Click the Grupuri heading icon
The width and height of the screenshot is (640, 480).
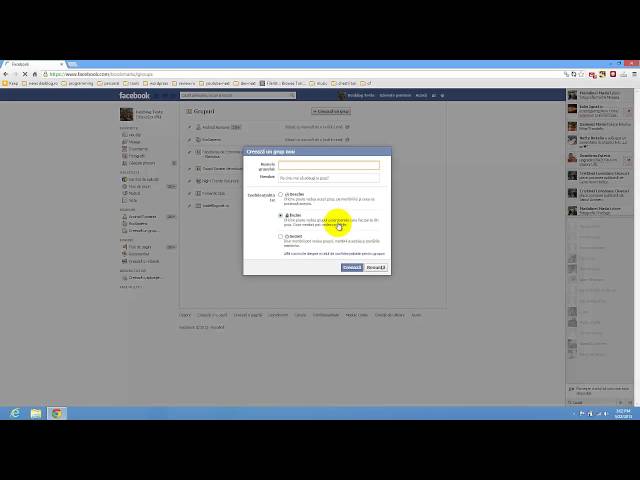point(189,111)
